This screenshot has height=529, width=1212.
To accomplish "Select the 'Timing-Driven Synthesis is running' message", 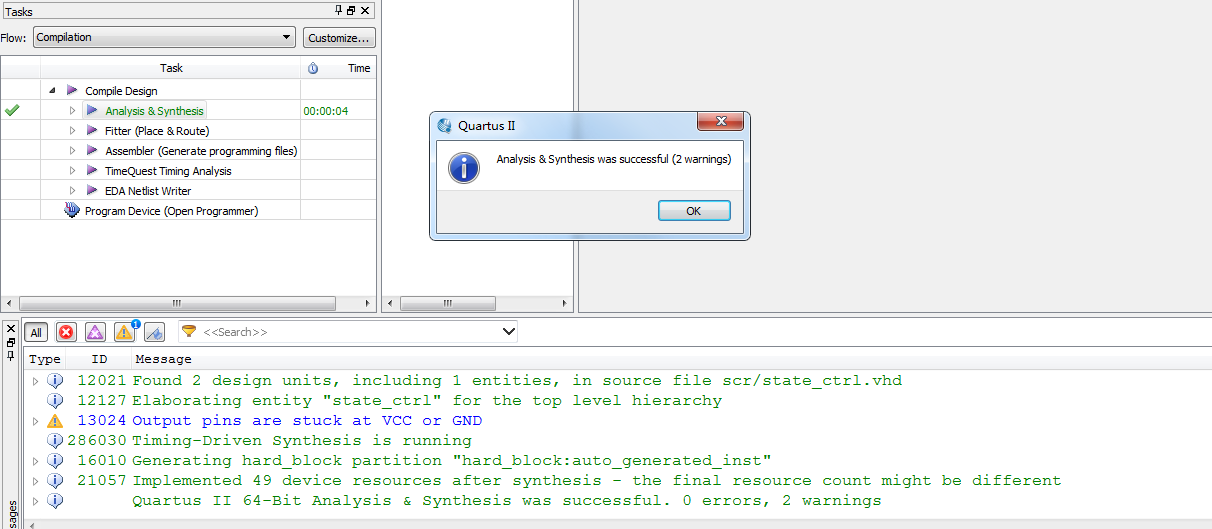I will coord(301,441).
